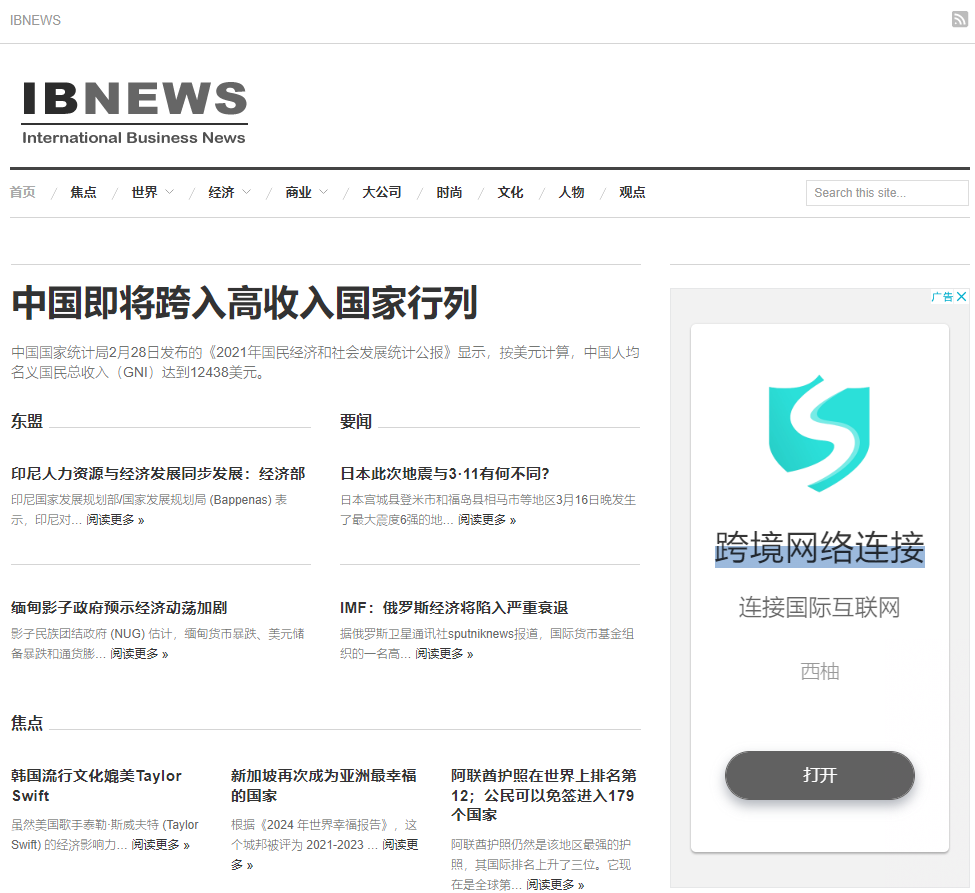Open article 日本此次地震与3·11有何不同
This screenshot has width=975, height=893.
[445, 473]
